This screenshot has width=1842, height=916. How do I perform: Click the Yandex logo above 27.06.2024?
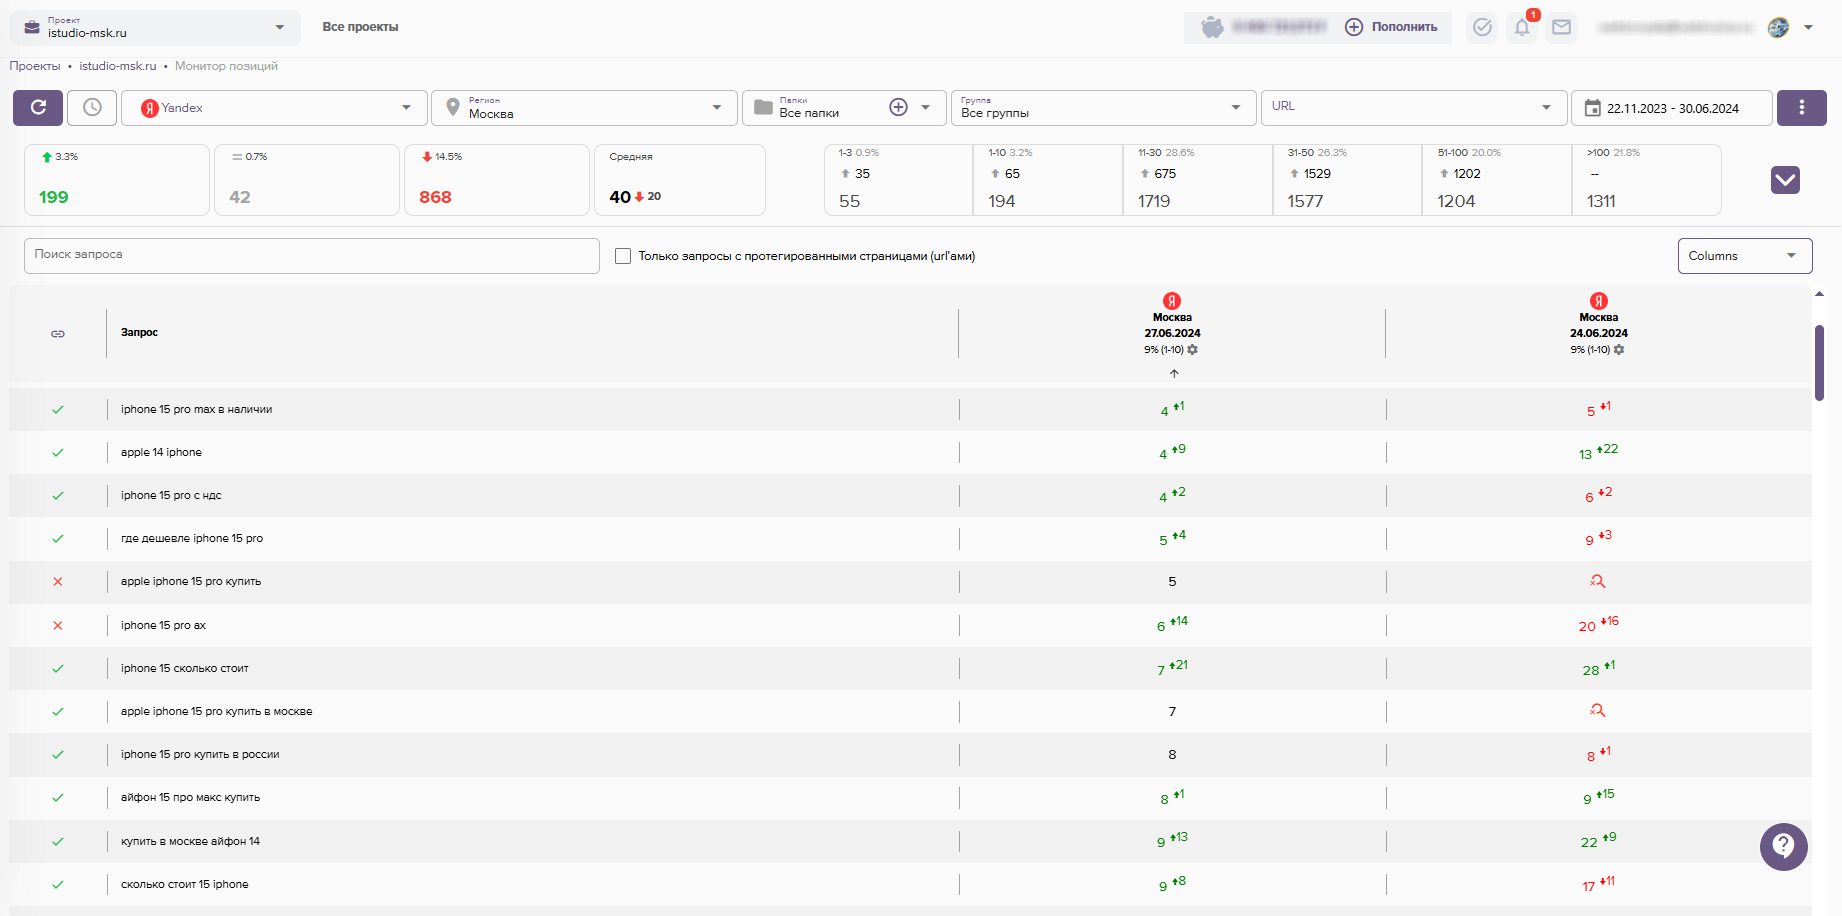click(1172, 301)
